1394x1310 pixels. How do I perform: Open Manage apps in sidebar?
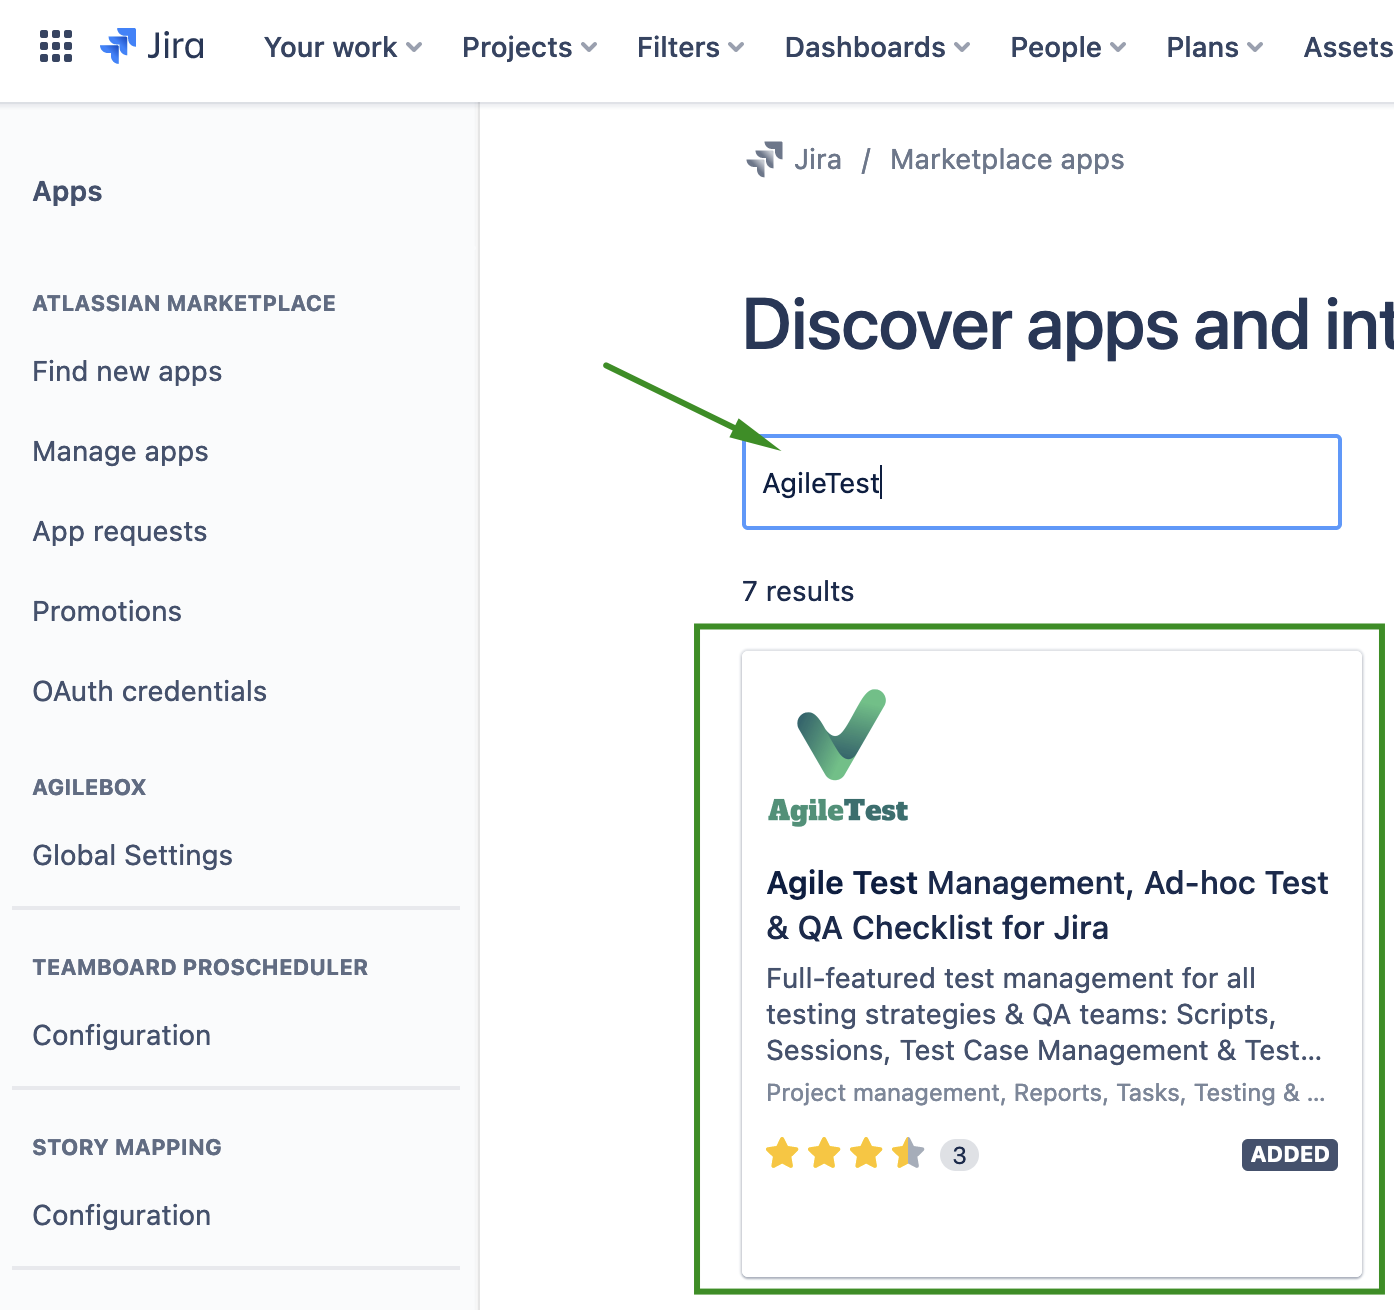(120, 451)
